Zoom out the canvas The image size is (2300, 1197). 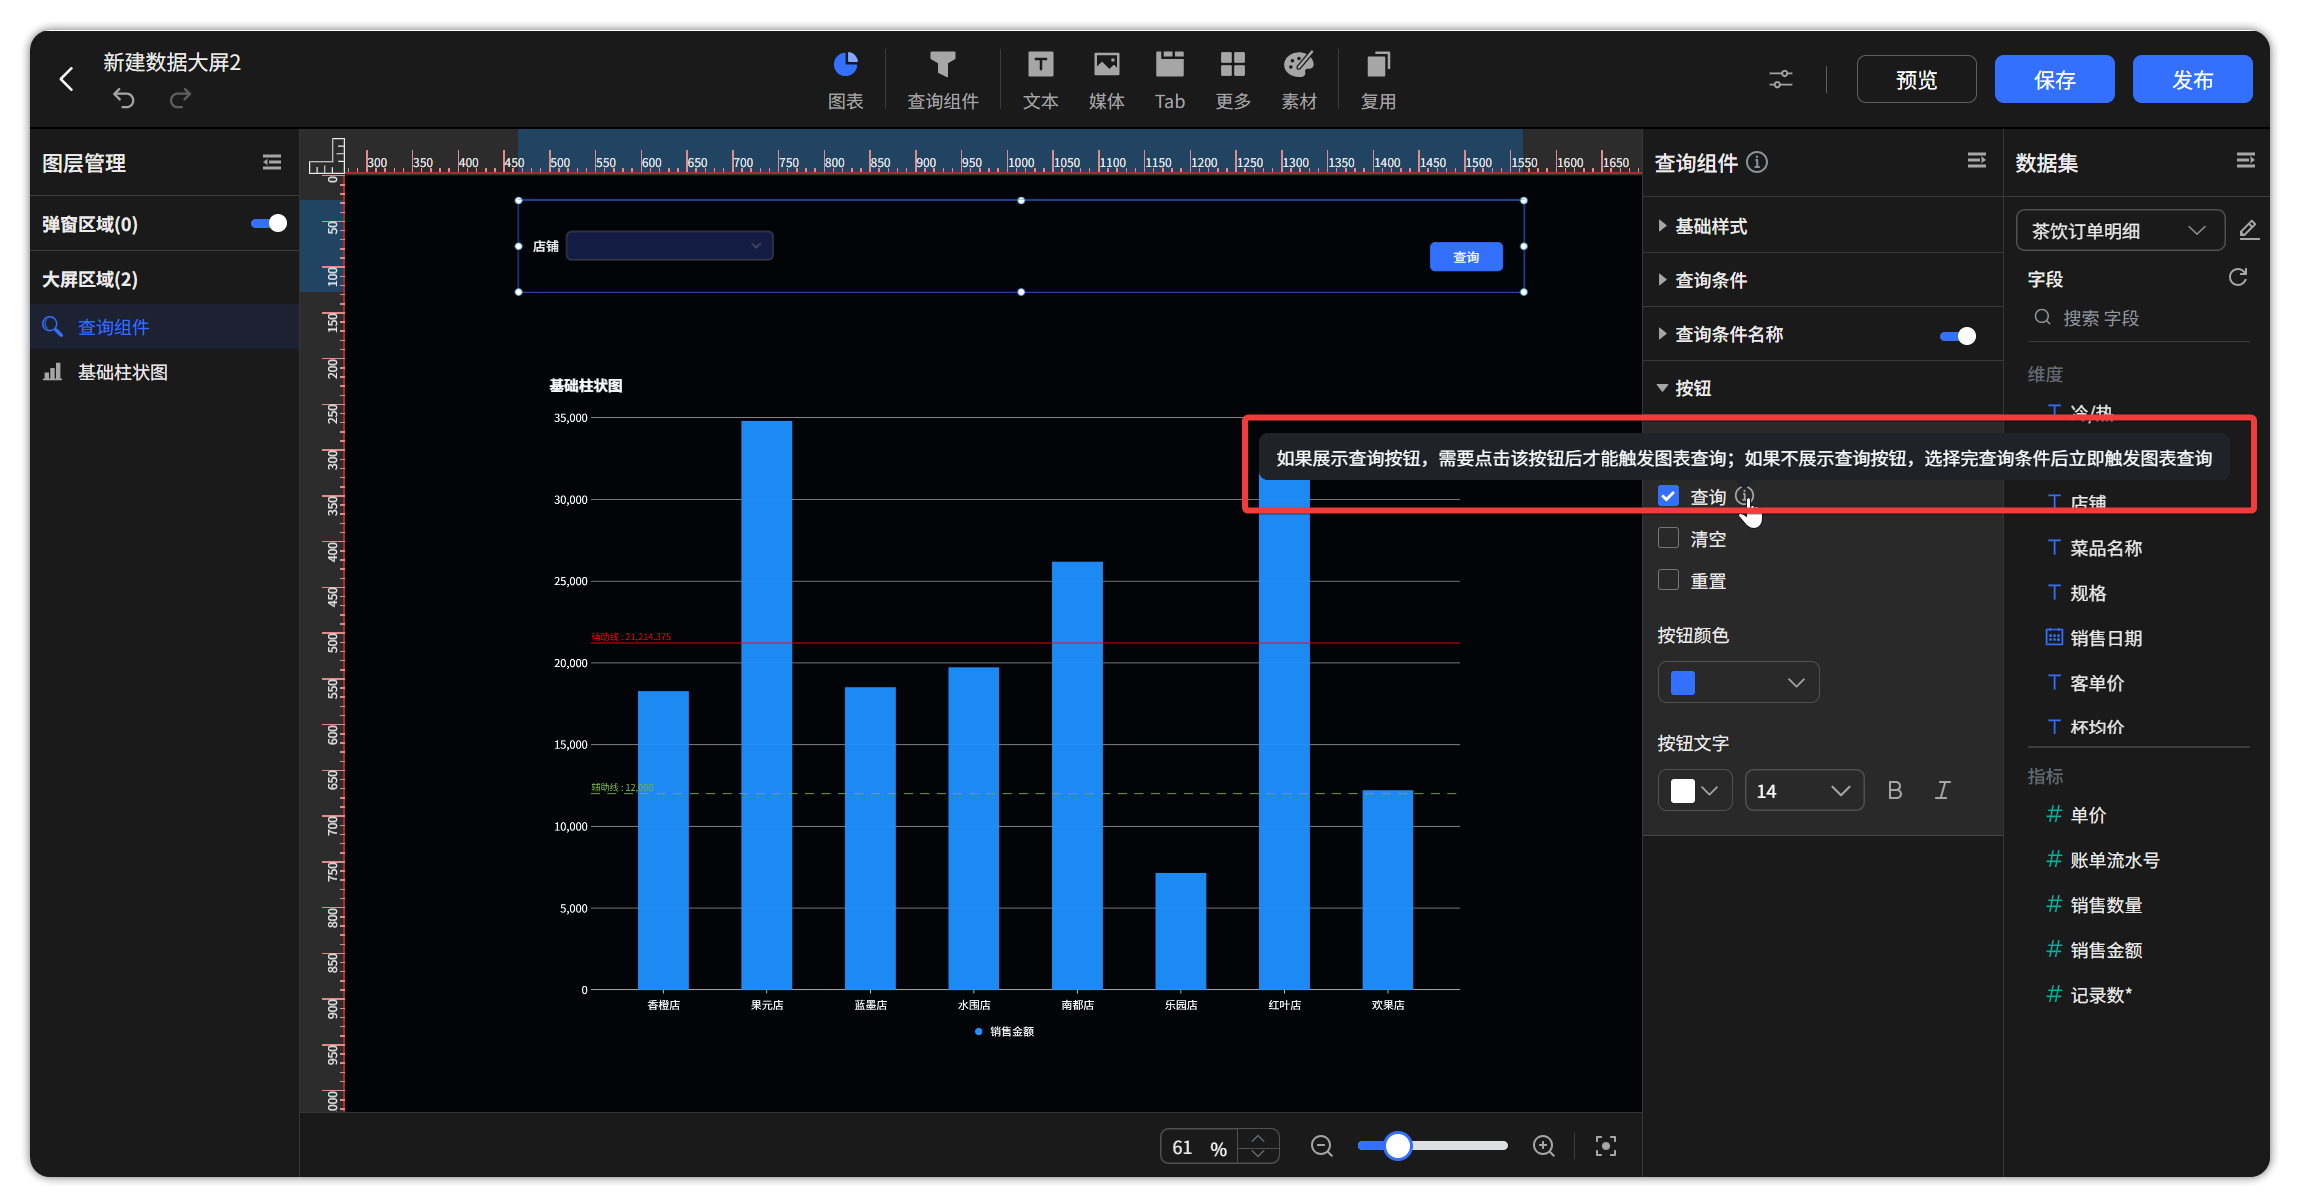(x=1322, y=1146)
